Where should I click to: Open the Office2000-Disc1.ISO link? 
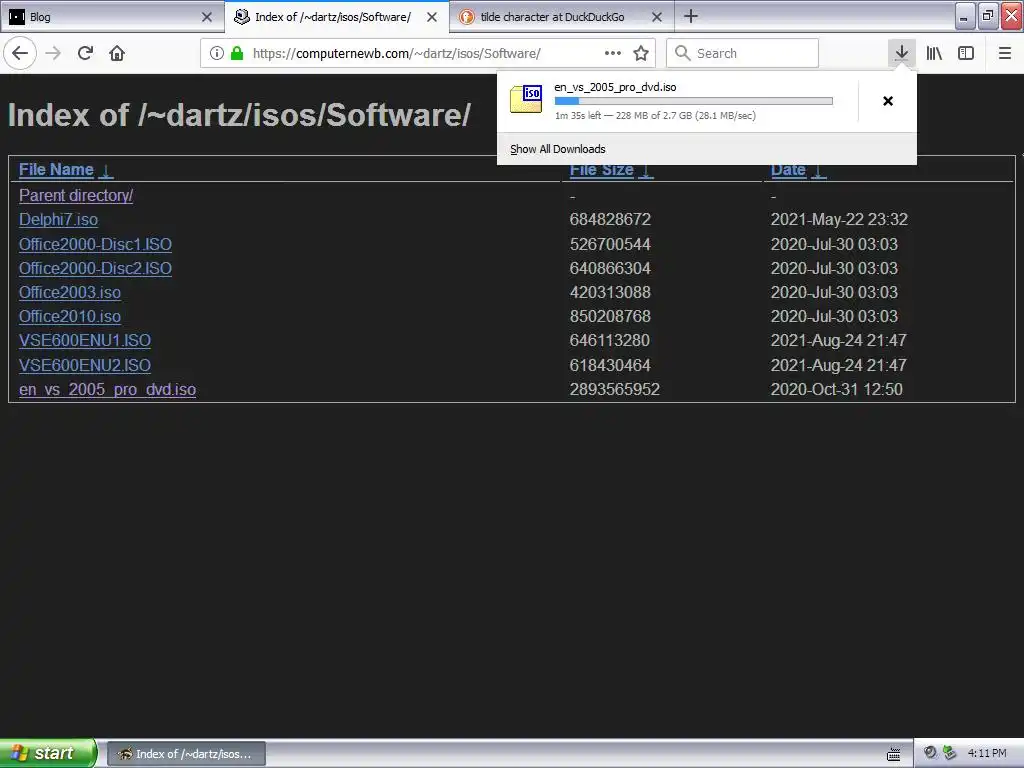click(x=95, y=244)
